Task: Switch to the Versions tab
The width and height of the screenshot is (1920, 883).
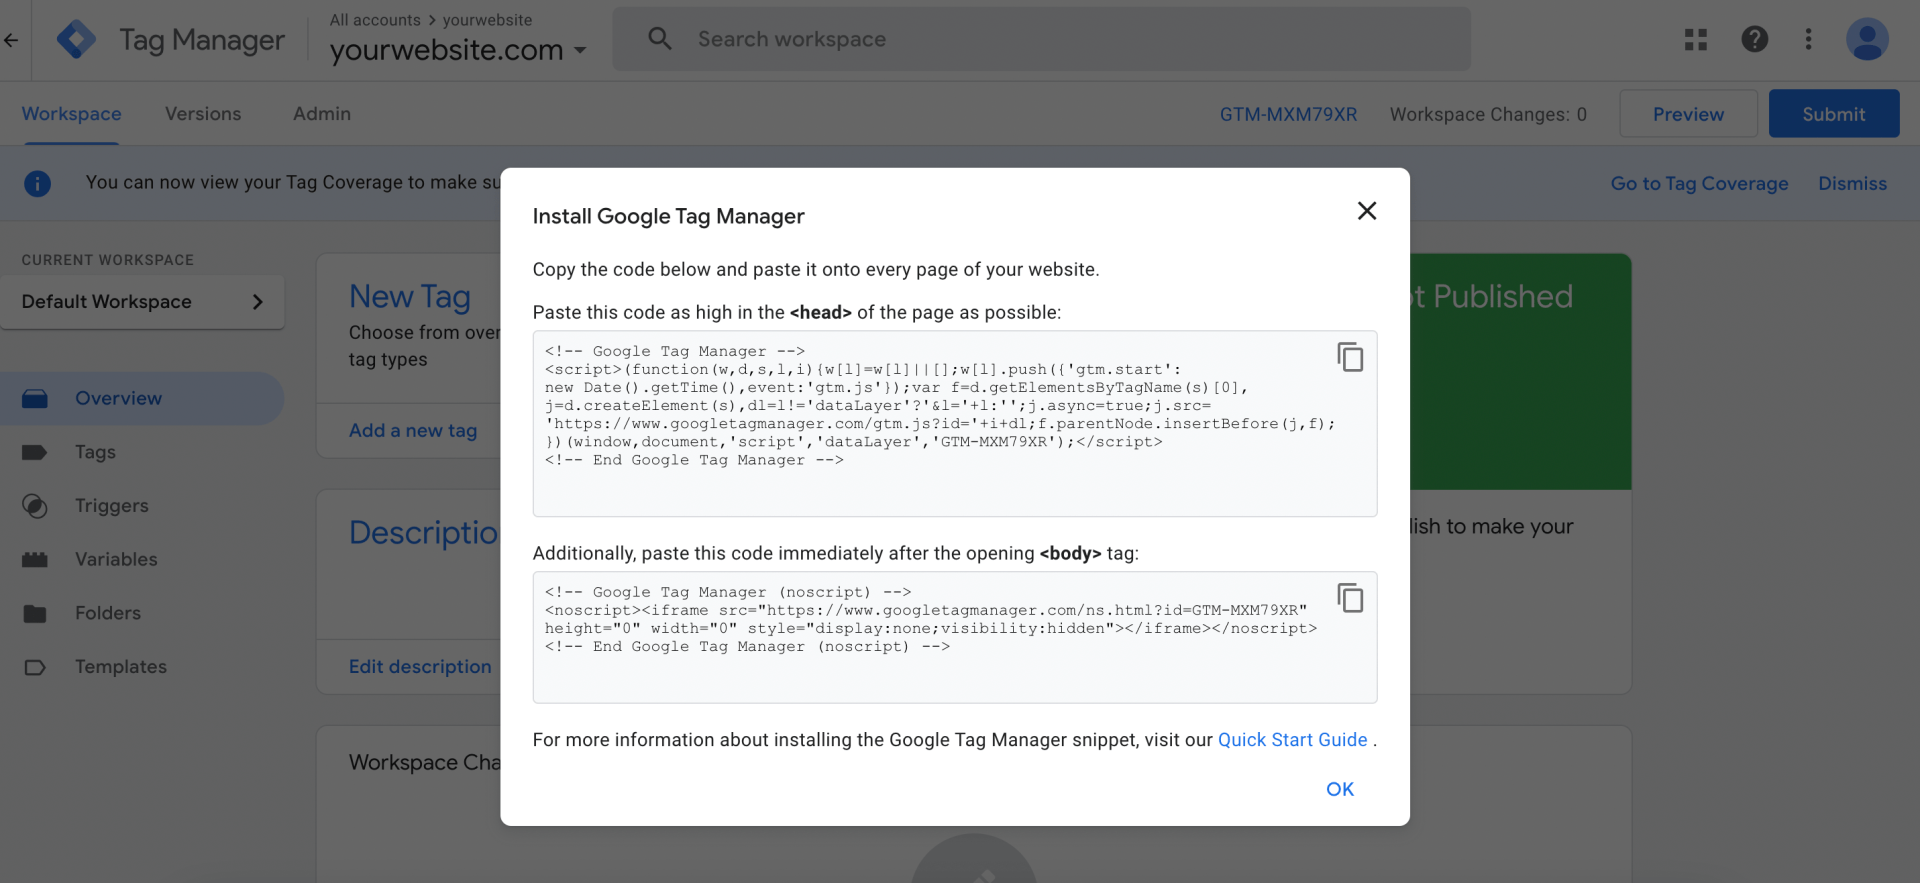Action: point(203,114)
